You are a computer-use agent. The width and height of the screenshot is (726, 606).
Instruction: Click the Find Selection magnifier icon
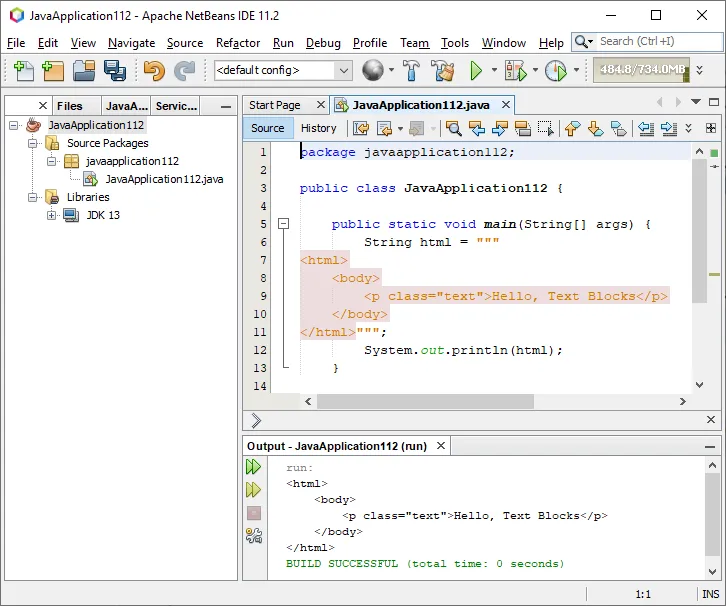click(454, 128)
